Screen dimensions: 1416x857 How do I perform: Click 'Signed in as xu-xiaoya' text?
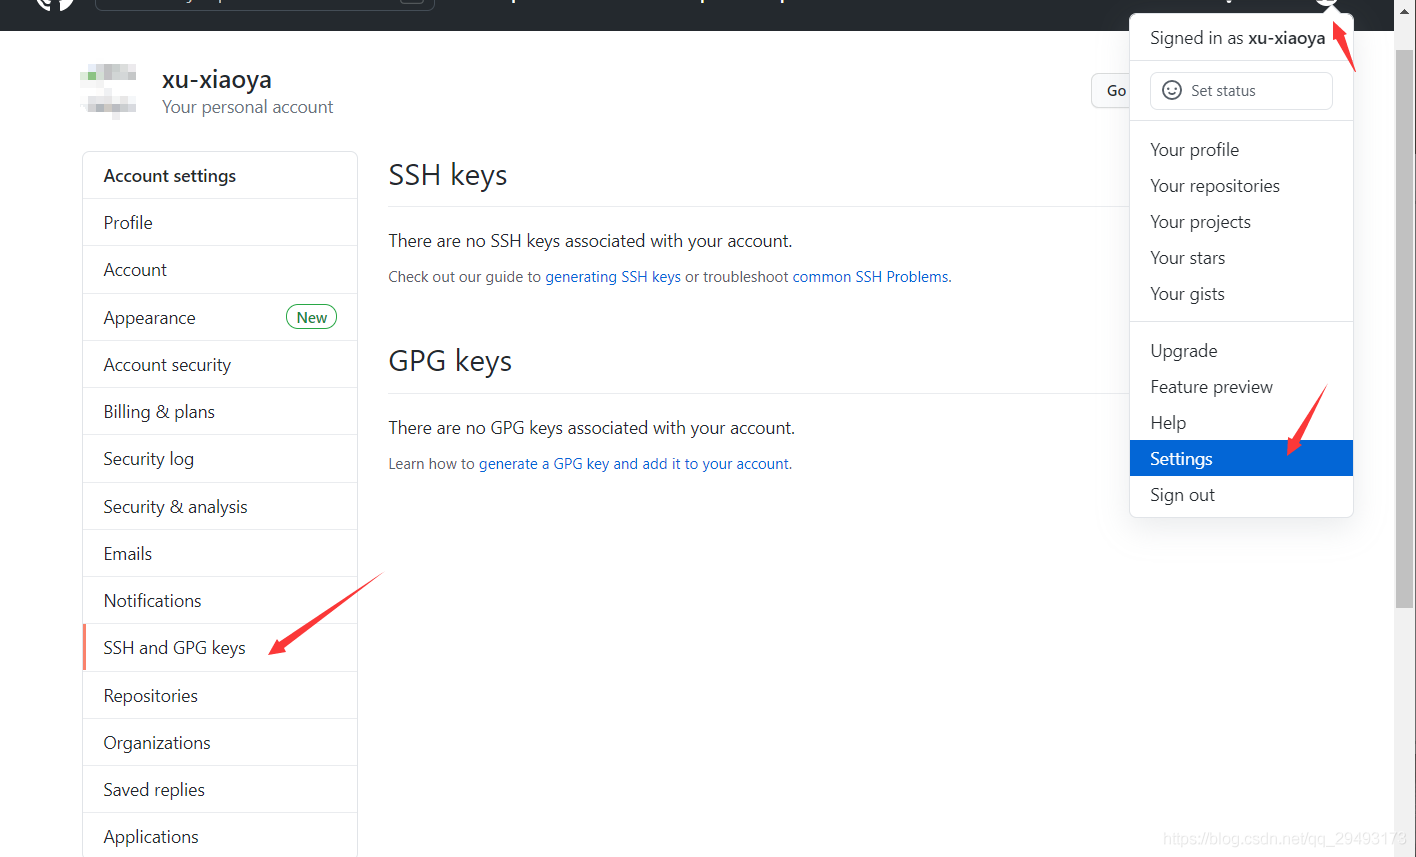1238,38
